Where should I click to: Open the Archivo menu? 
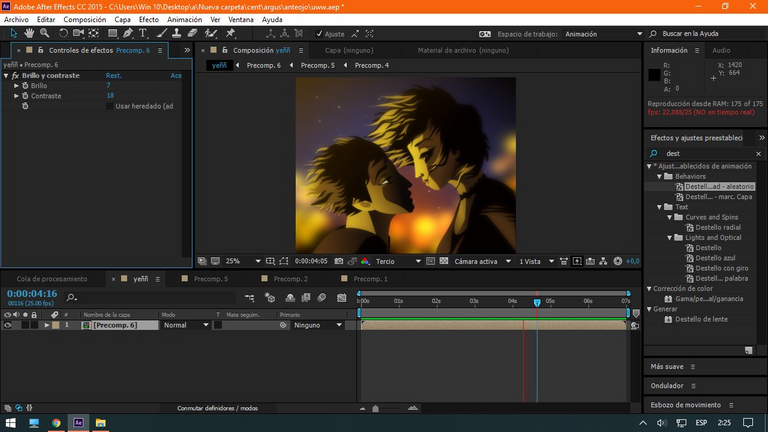(16, 20)
